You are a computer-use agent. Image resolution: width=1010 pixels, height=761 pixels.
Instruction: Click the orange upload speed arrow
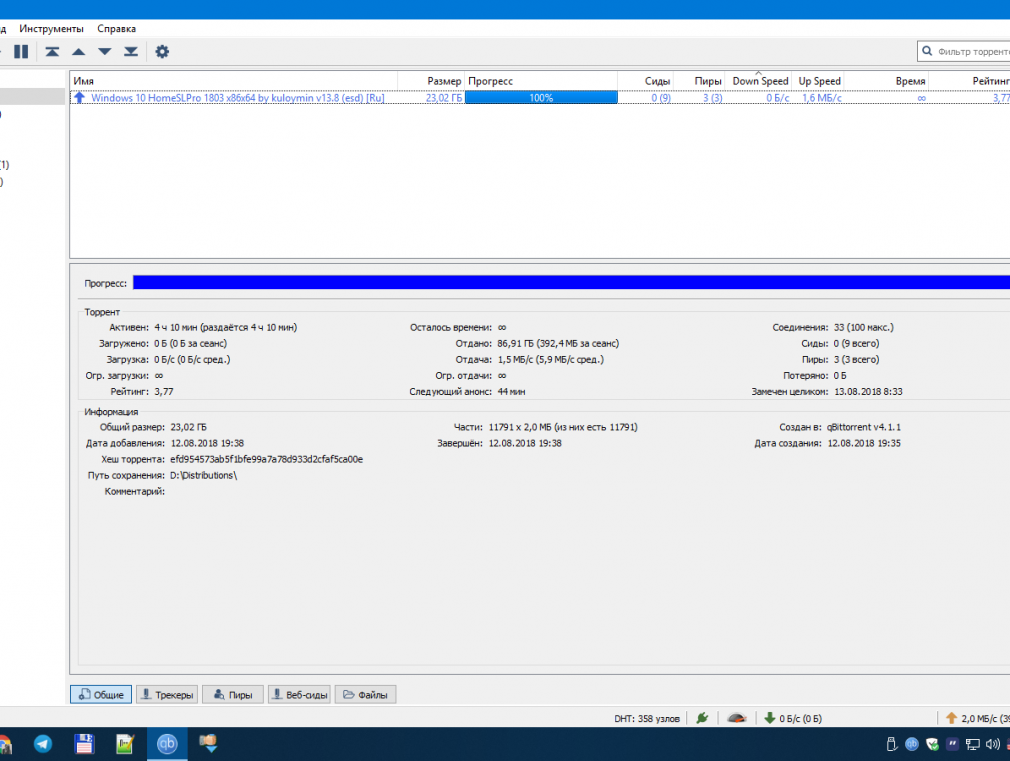(951, 718)
